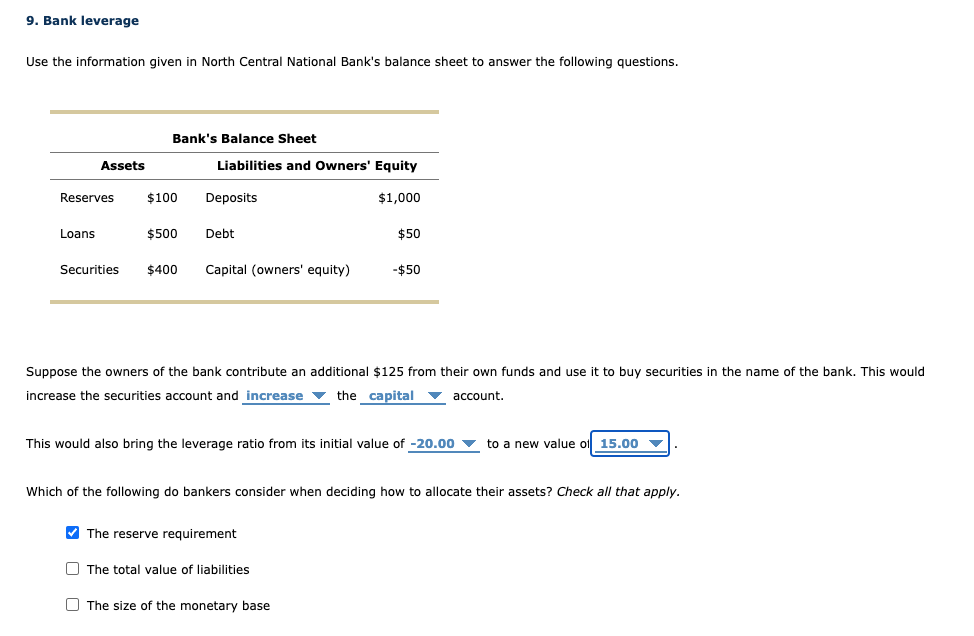Click the Deposits $1,000 table entry
This screenshot has width=974, height=636.
pos(300,197)
